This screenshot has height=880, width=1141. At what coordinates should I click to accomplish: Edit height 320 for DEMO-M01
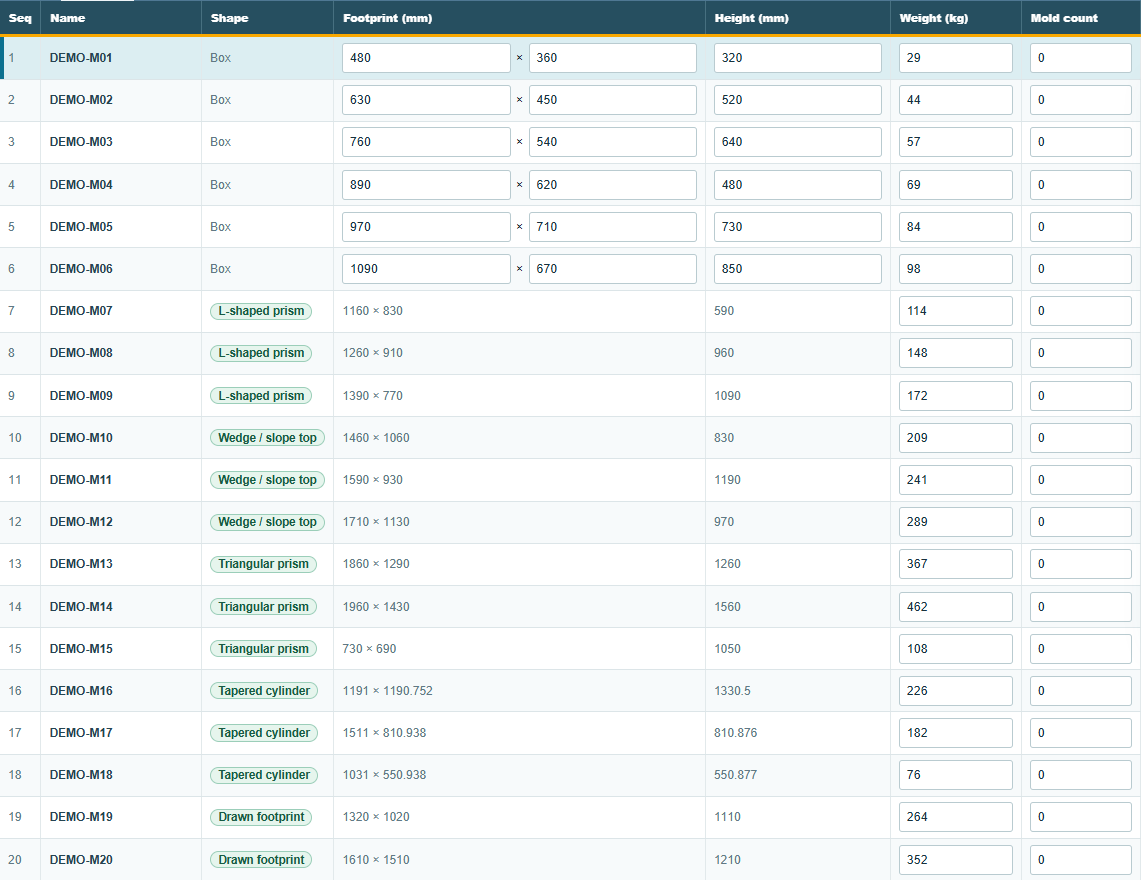click(x=798, y=58)
